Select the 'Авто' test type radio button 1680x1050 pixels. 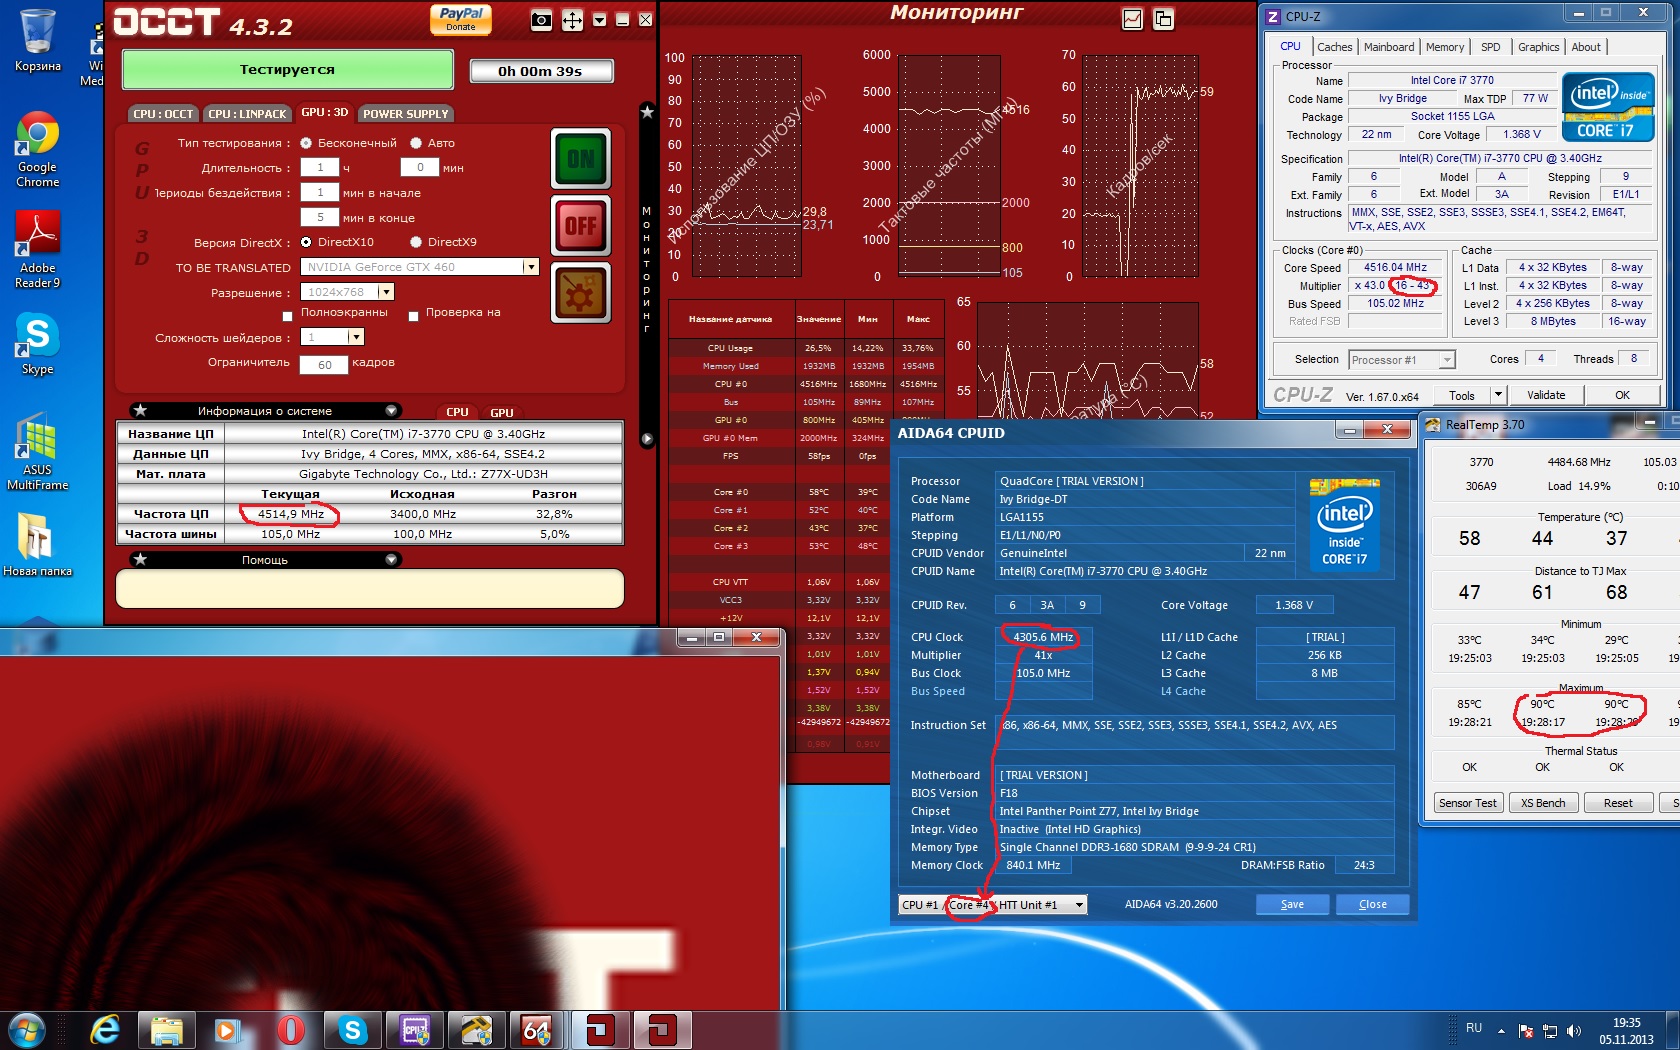[x=416, y=143]
